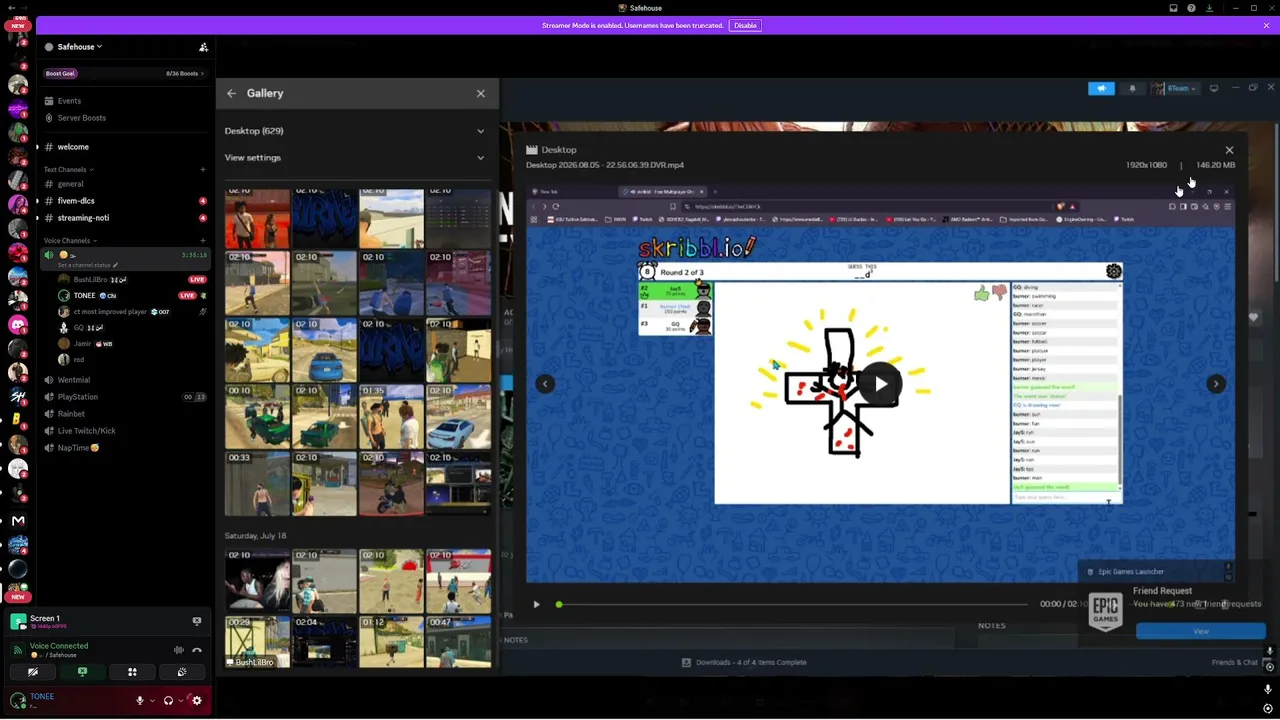This screenshot has height=720, width=1280.
Task: Expand the View settings section
Action: (x=354, y=158)
